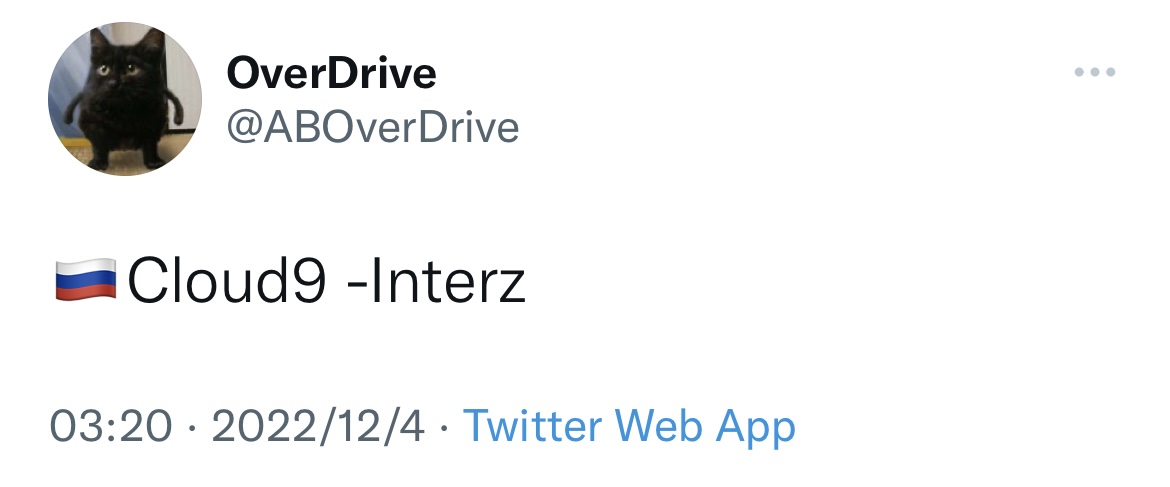Click the -Interz text in the tweet

pos(435,283)
